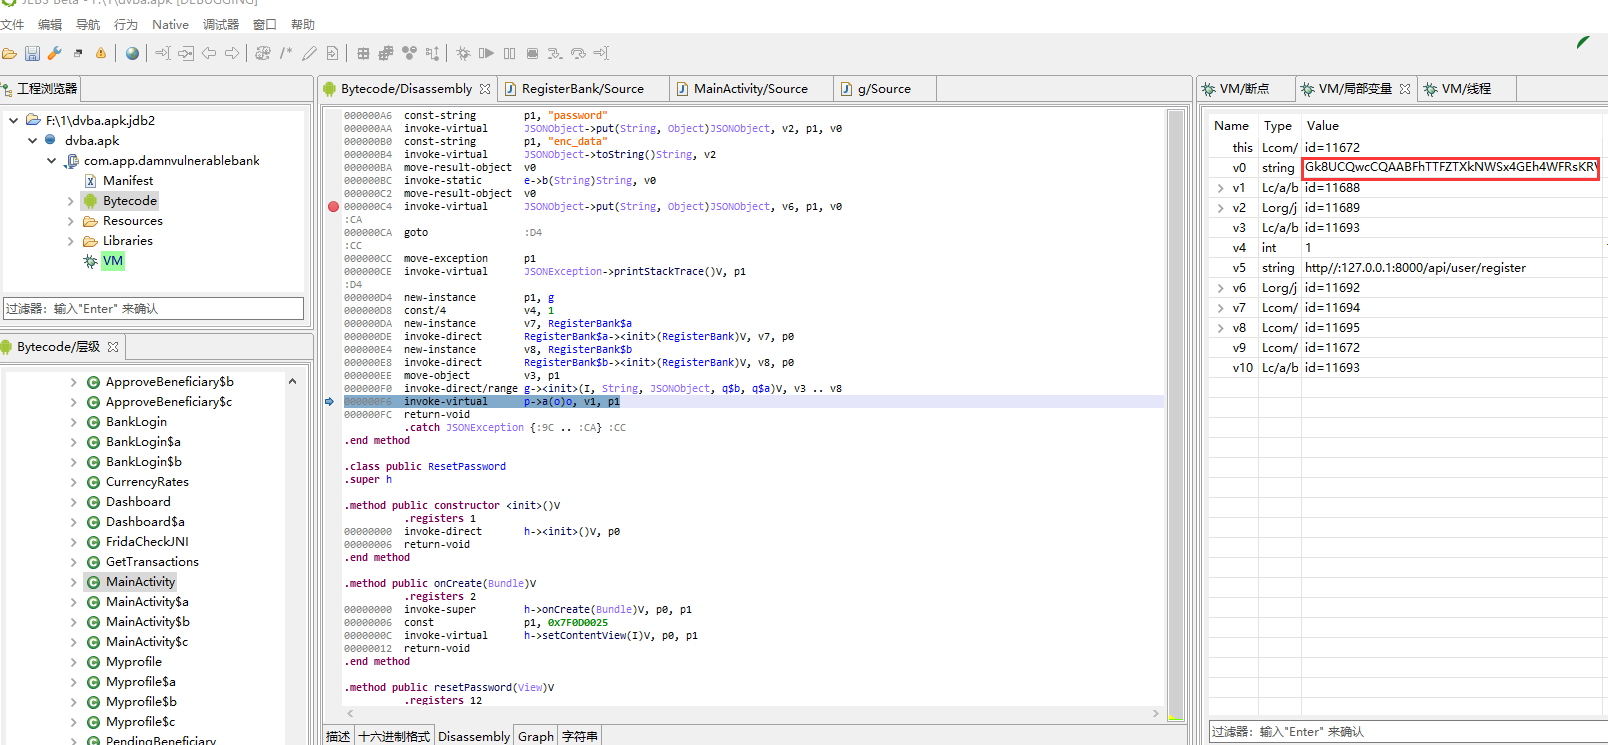Open the 导航 menu
Viewport: 1608px width, 745px height.
click(88, 24)
